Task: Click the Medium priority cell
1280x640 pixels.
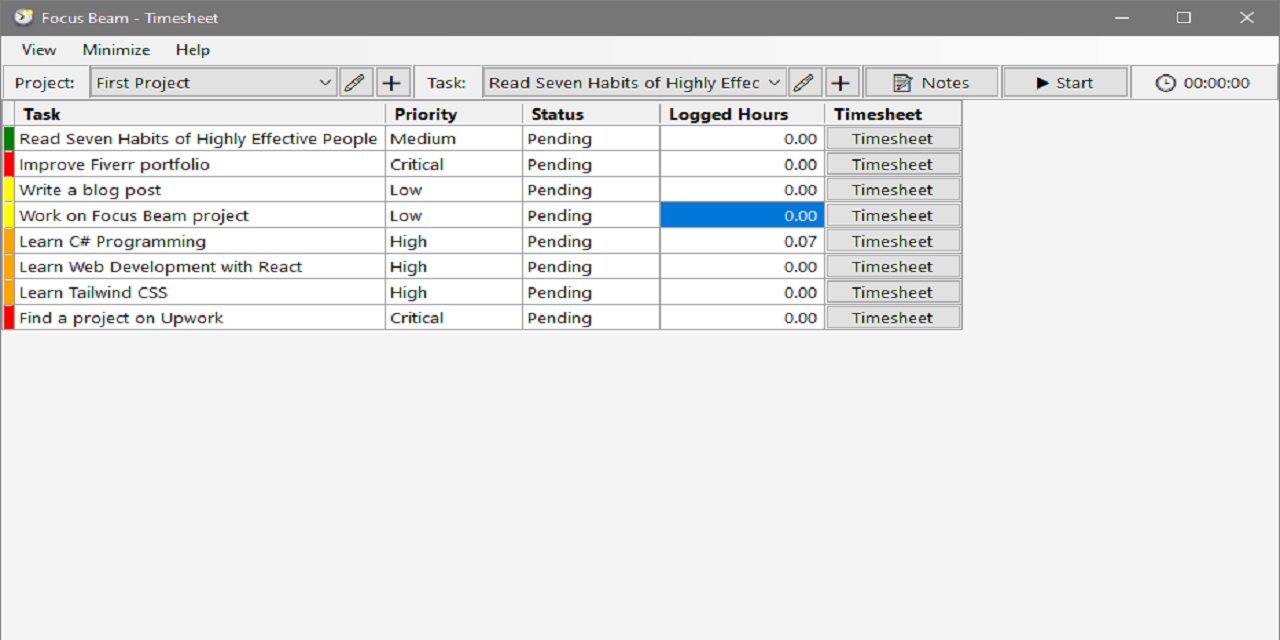Action: point(454,139)
